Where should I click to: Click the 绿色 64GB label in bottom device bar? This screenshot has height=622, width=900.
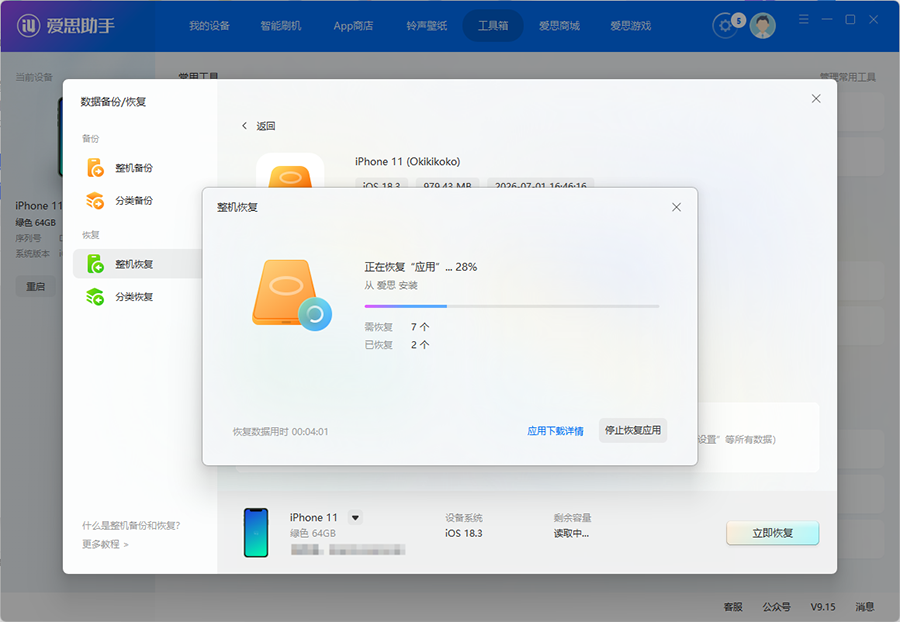[313, 533]
